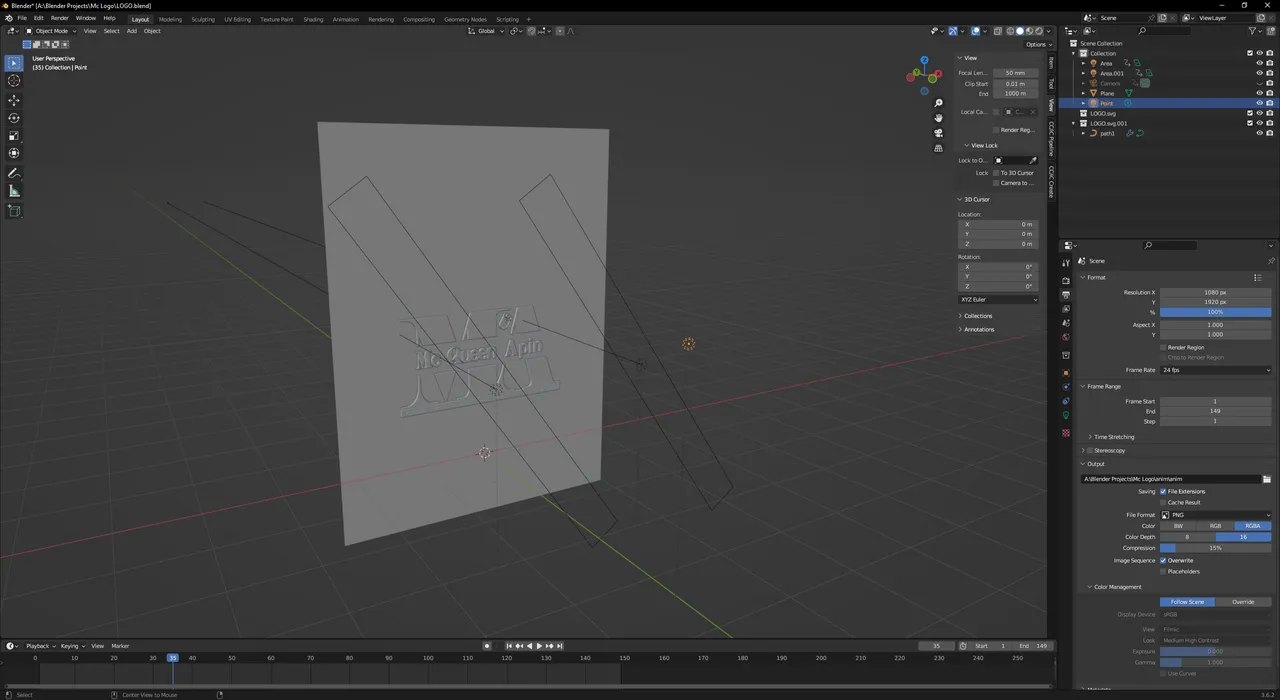Image resolution: width=1280 pixels, height=700 pixels.
Task: Activate the Rotate tool
Action: [x=14, y=118]
